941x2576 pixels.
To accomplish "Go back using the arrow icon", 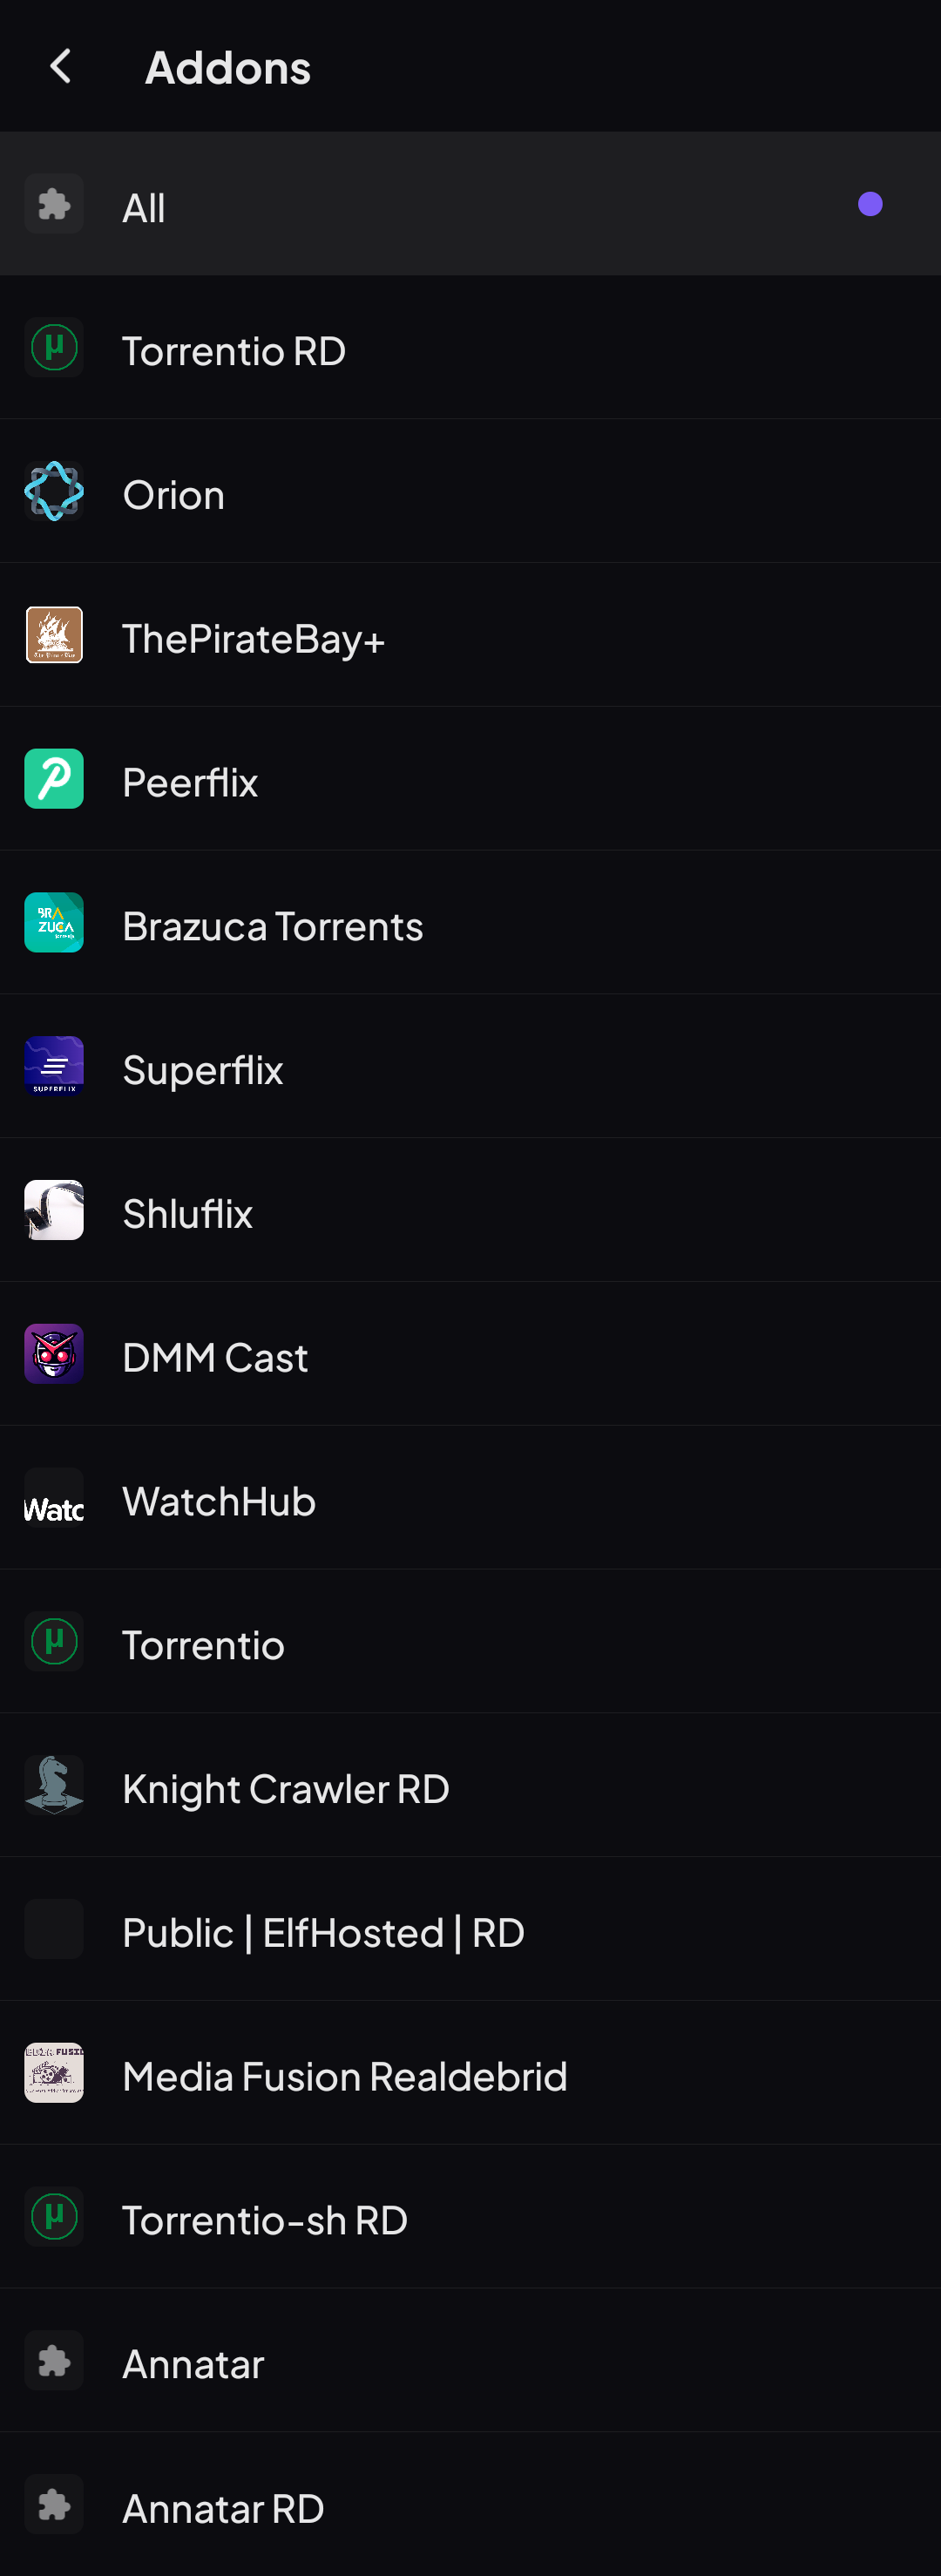I will (61, 67).
